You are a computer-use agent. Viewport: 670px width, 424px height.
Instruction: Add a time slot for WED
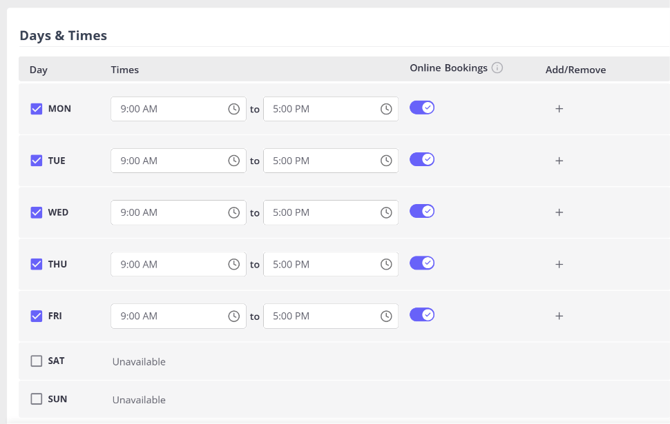pos(559,212)
